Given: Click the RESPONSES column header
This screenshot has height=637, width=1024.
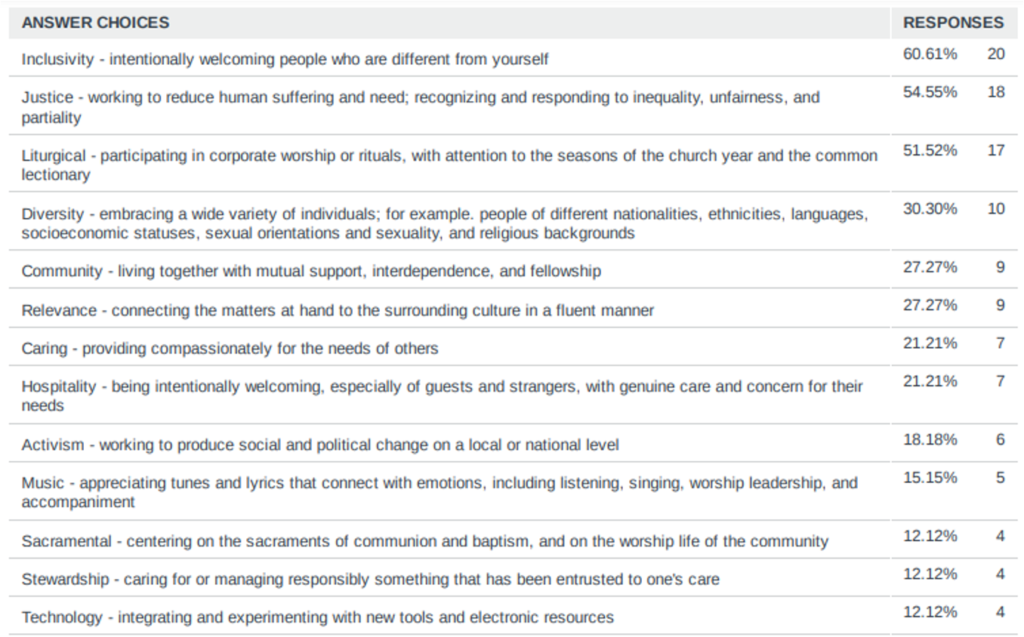Looking at the screenshot, I should tap(952, 22).
